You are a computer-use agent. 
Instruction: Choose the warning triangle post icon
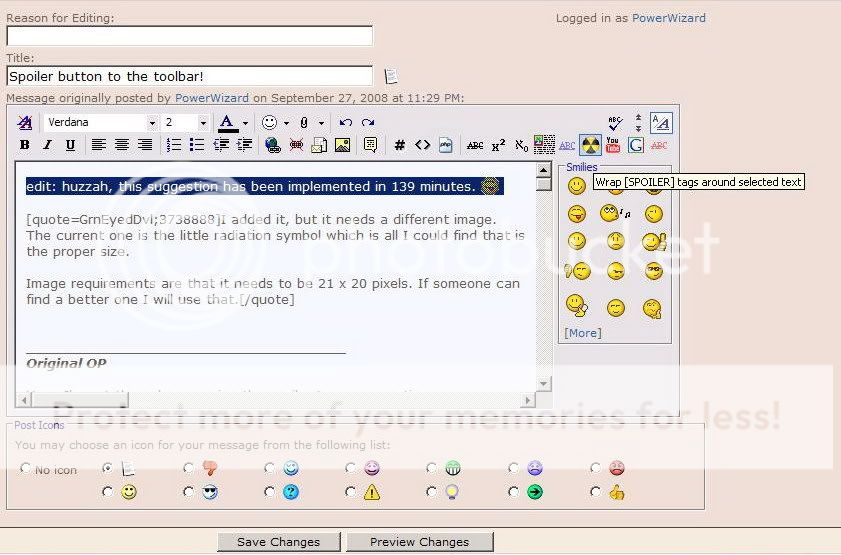coord(351,492)
